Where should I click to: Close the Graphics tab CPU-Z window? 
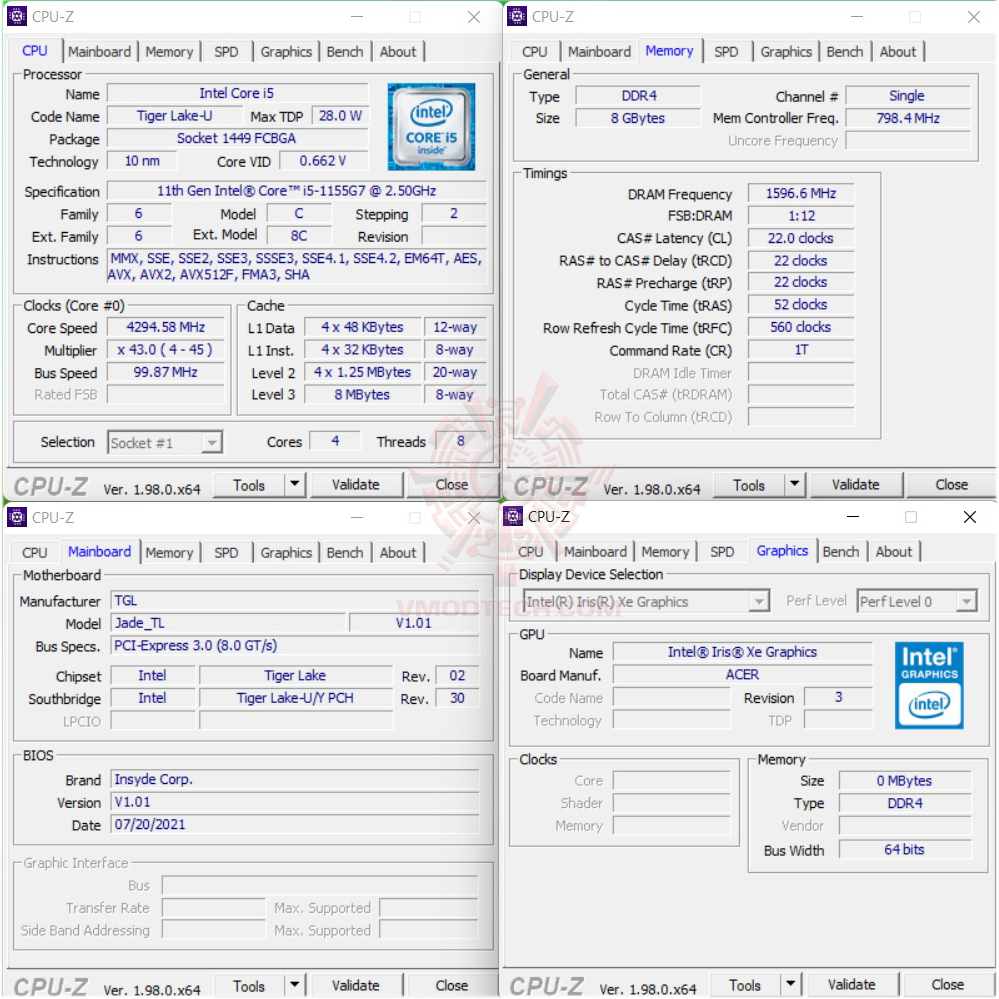(x=970, y=517)
